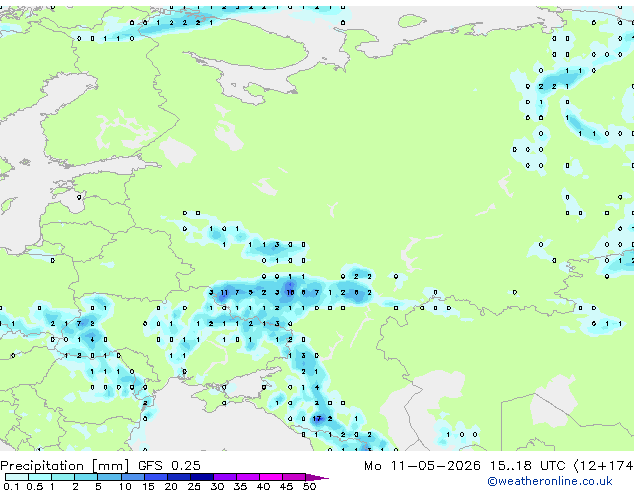Choose the 40–45 mm magenta legend swatch
Viewport: 634px width, 490px height.
(271, 477)
